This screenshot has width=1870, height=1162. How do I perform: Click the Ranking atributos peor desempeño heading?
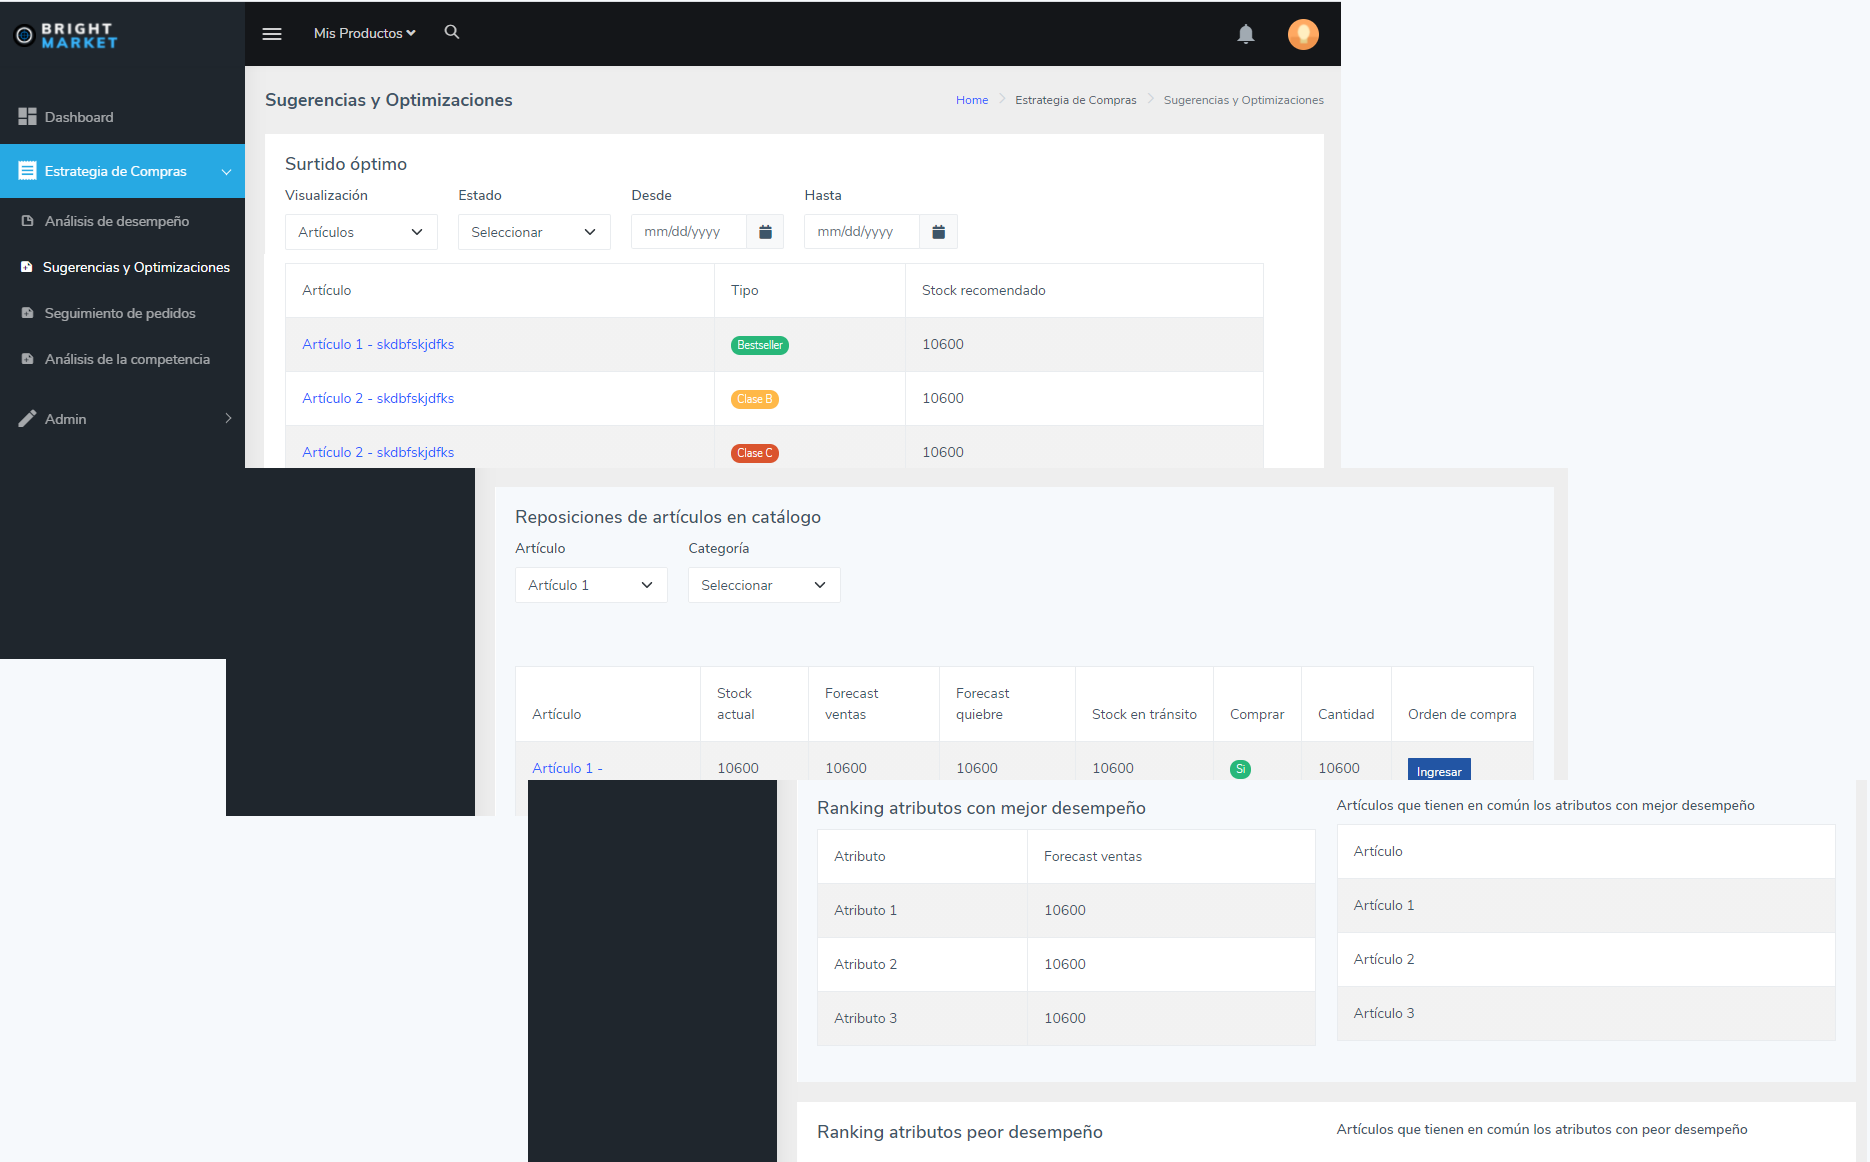[x=960, y=1132]
